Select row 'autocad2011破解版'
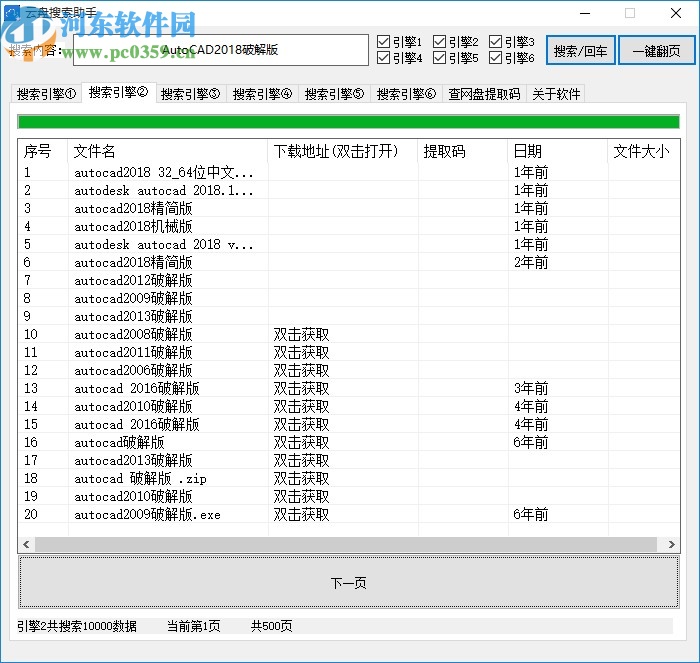Screen dimensions: 700x663 click(349, 352)
